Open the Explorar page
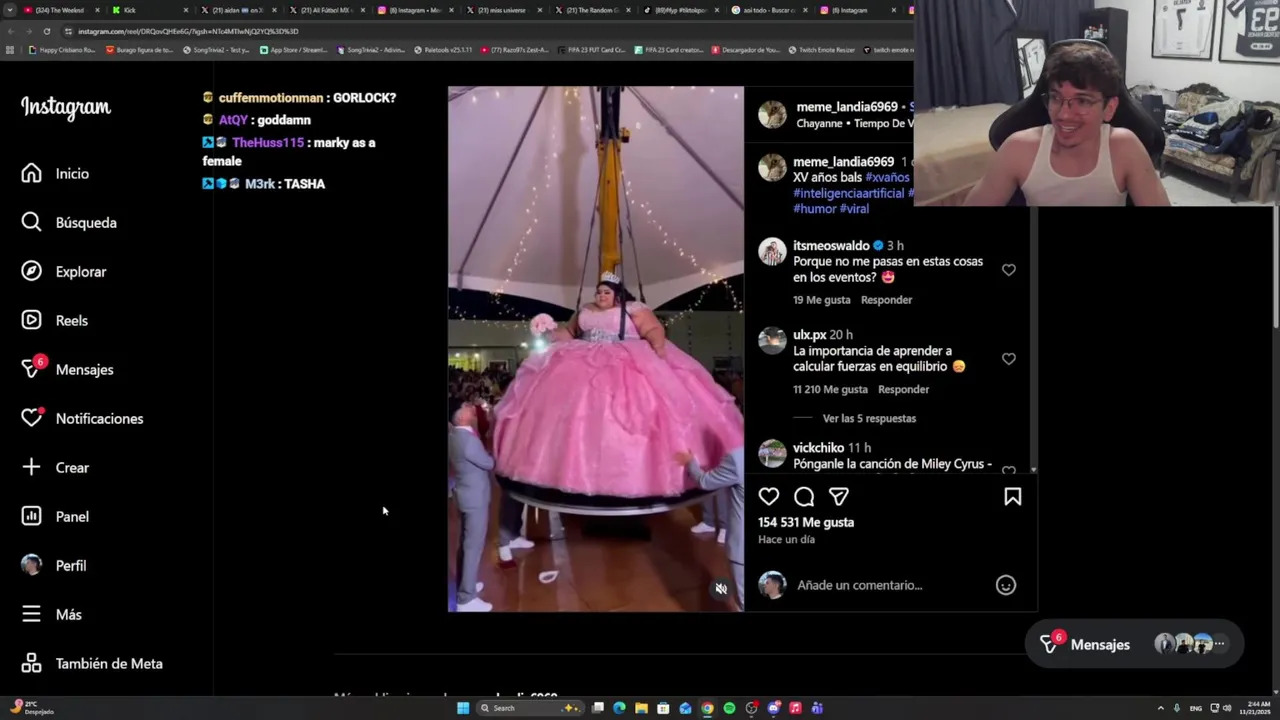 coord(64,272)
